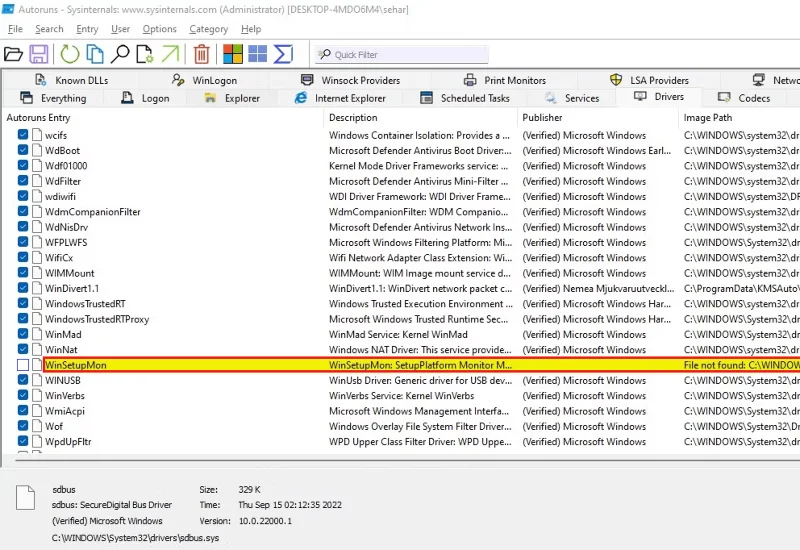Click the Autoruns app icon in title bar

(8, 9)
